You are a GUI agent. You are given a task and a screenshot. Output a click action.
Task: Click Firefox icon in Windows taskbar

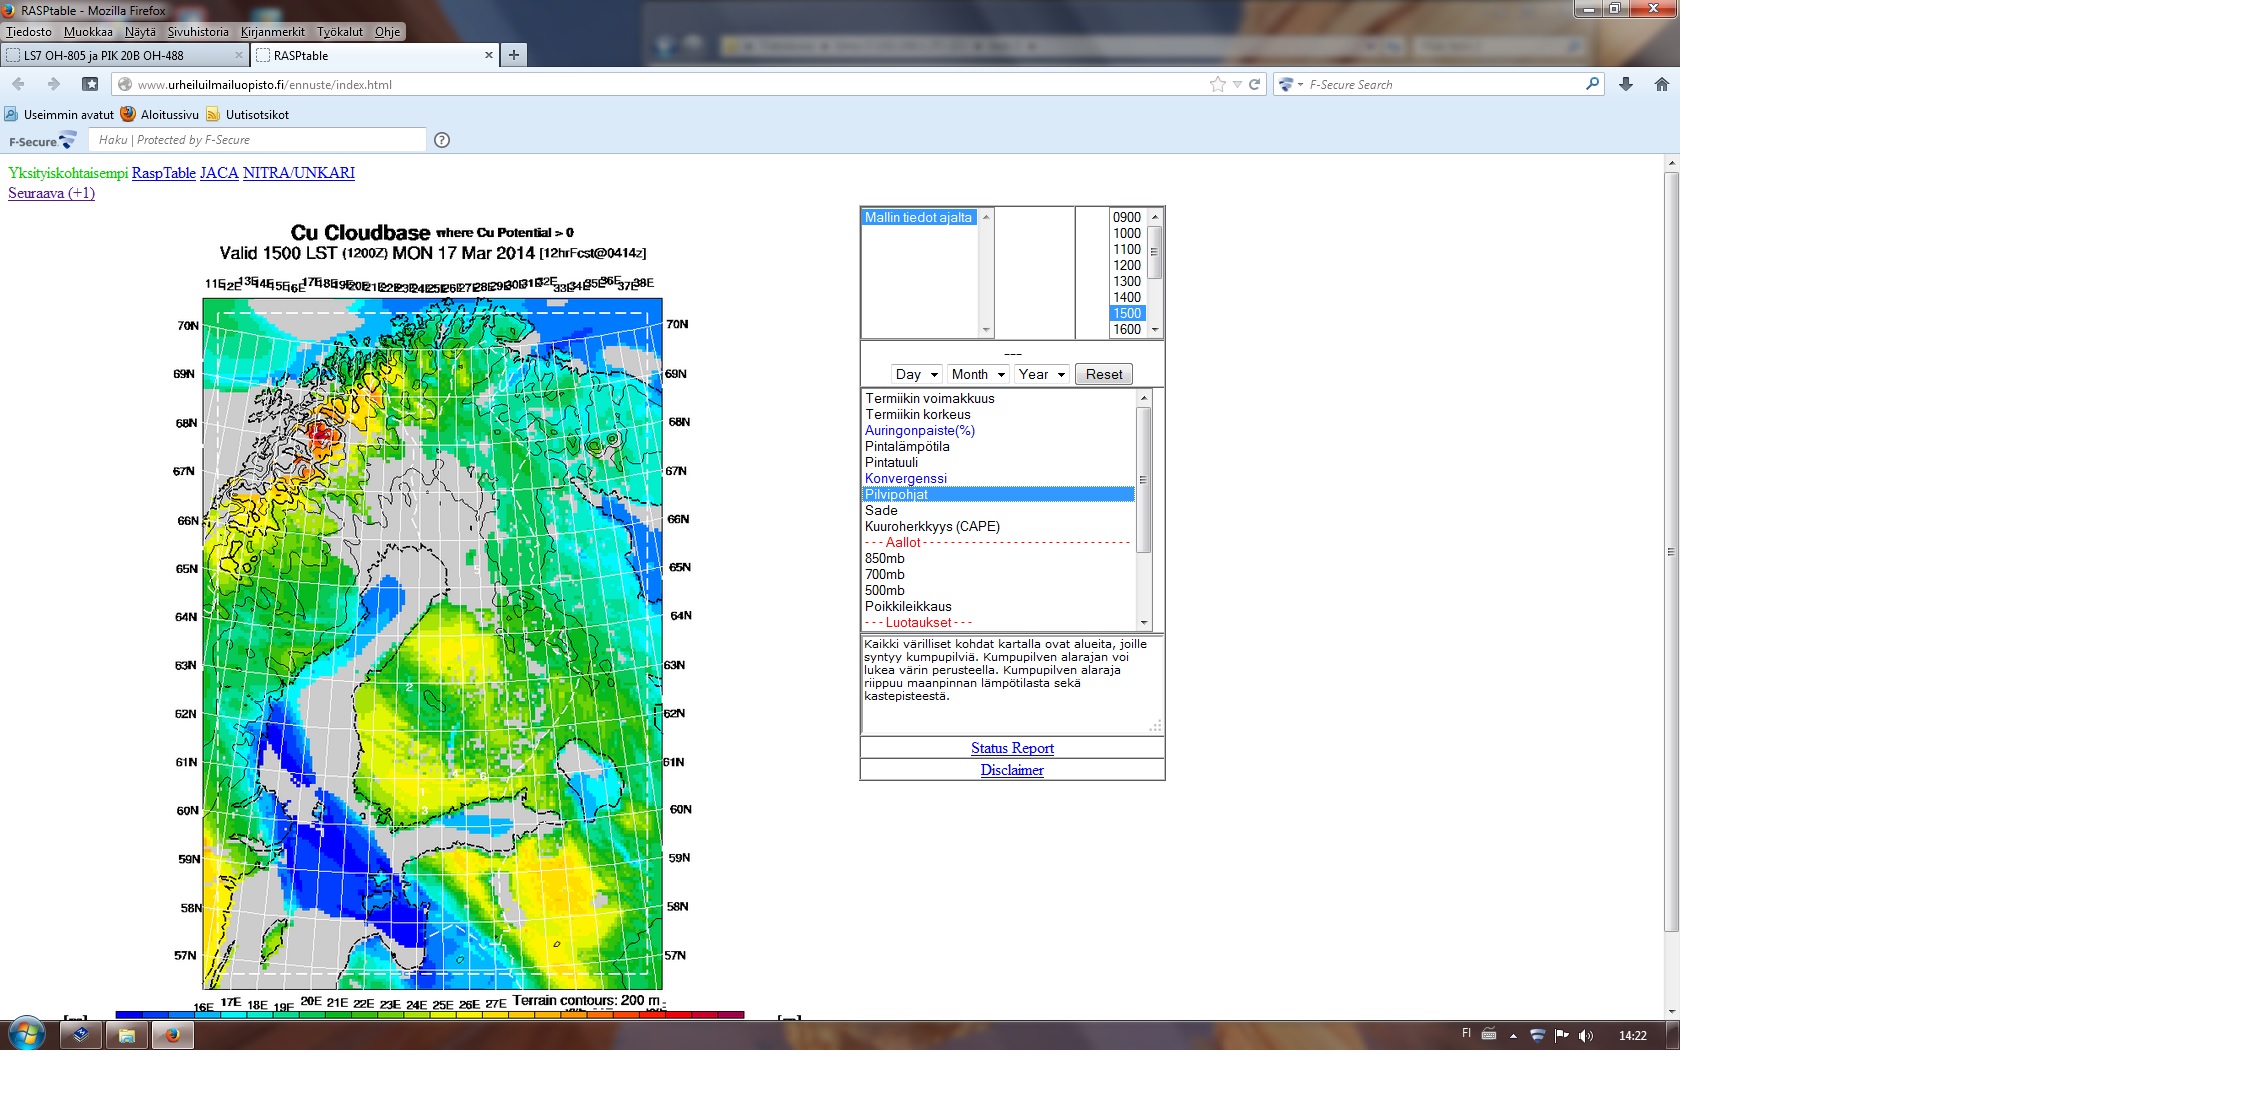coord(172,1035)
